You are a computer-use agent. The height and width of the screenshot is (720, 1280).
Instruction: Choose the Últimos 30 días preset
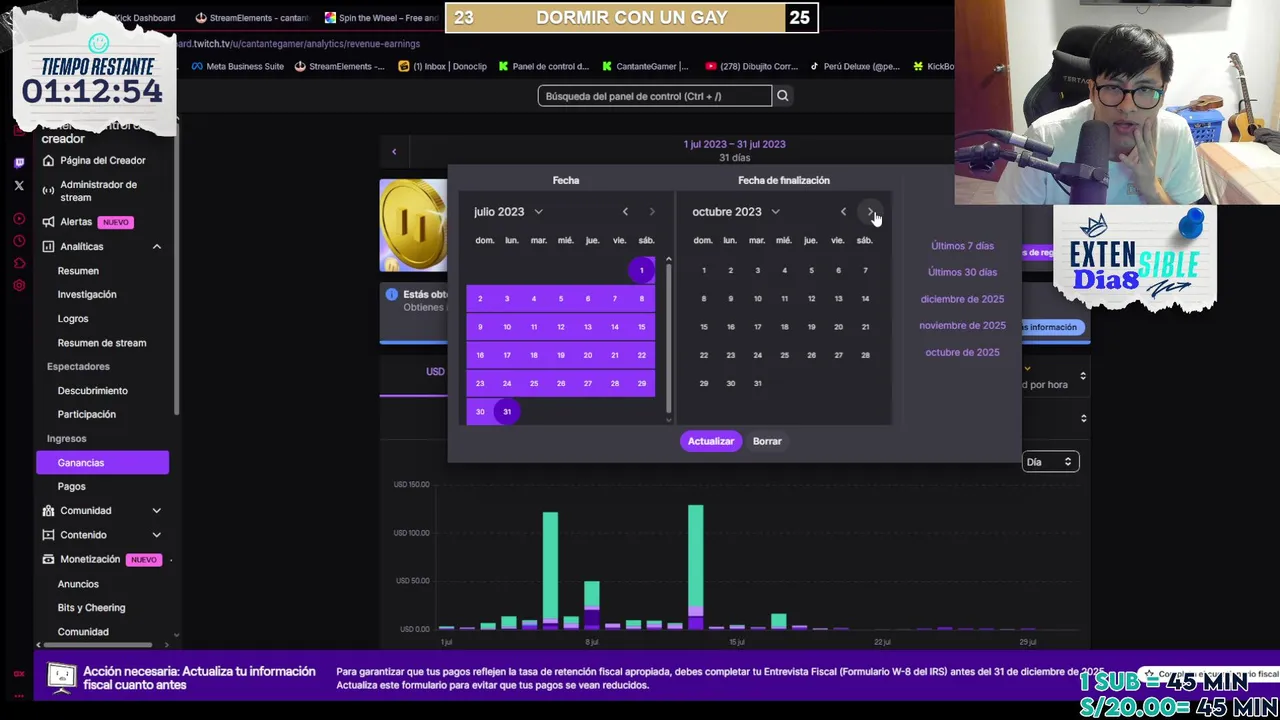coord(962,272)
